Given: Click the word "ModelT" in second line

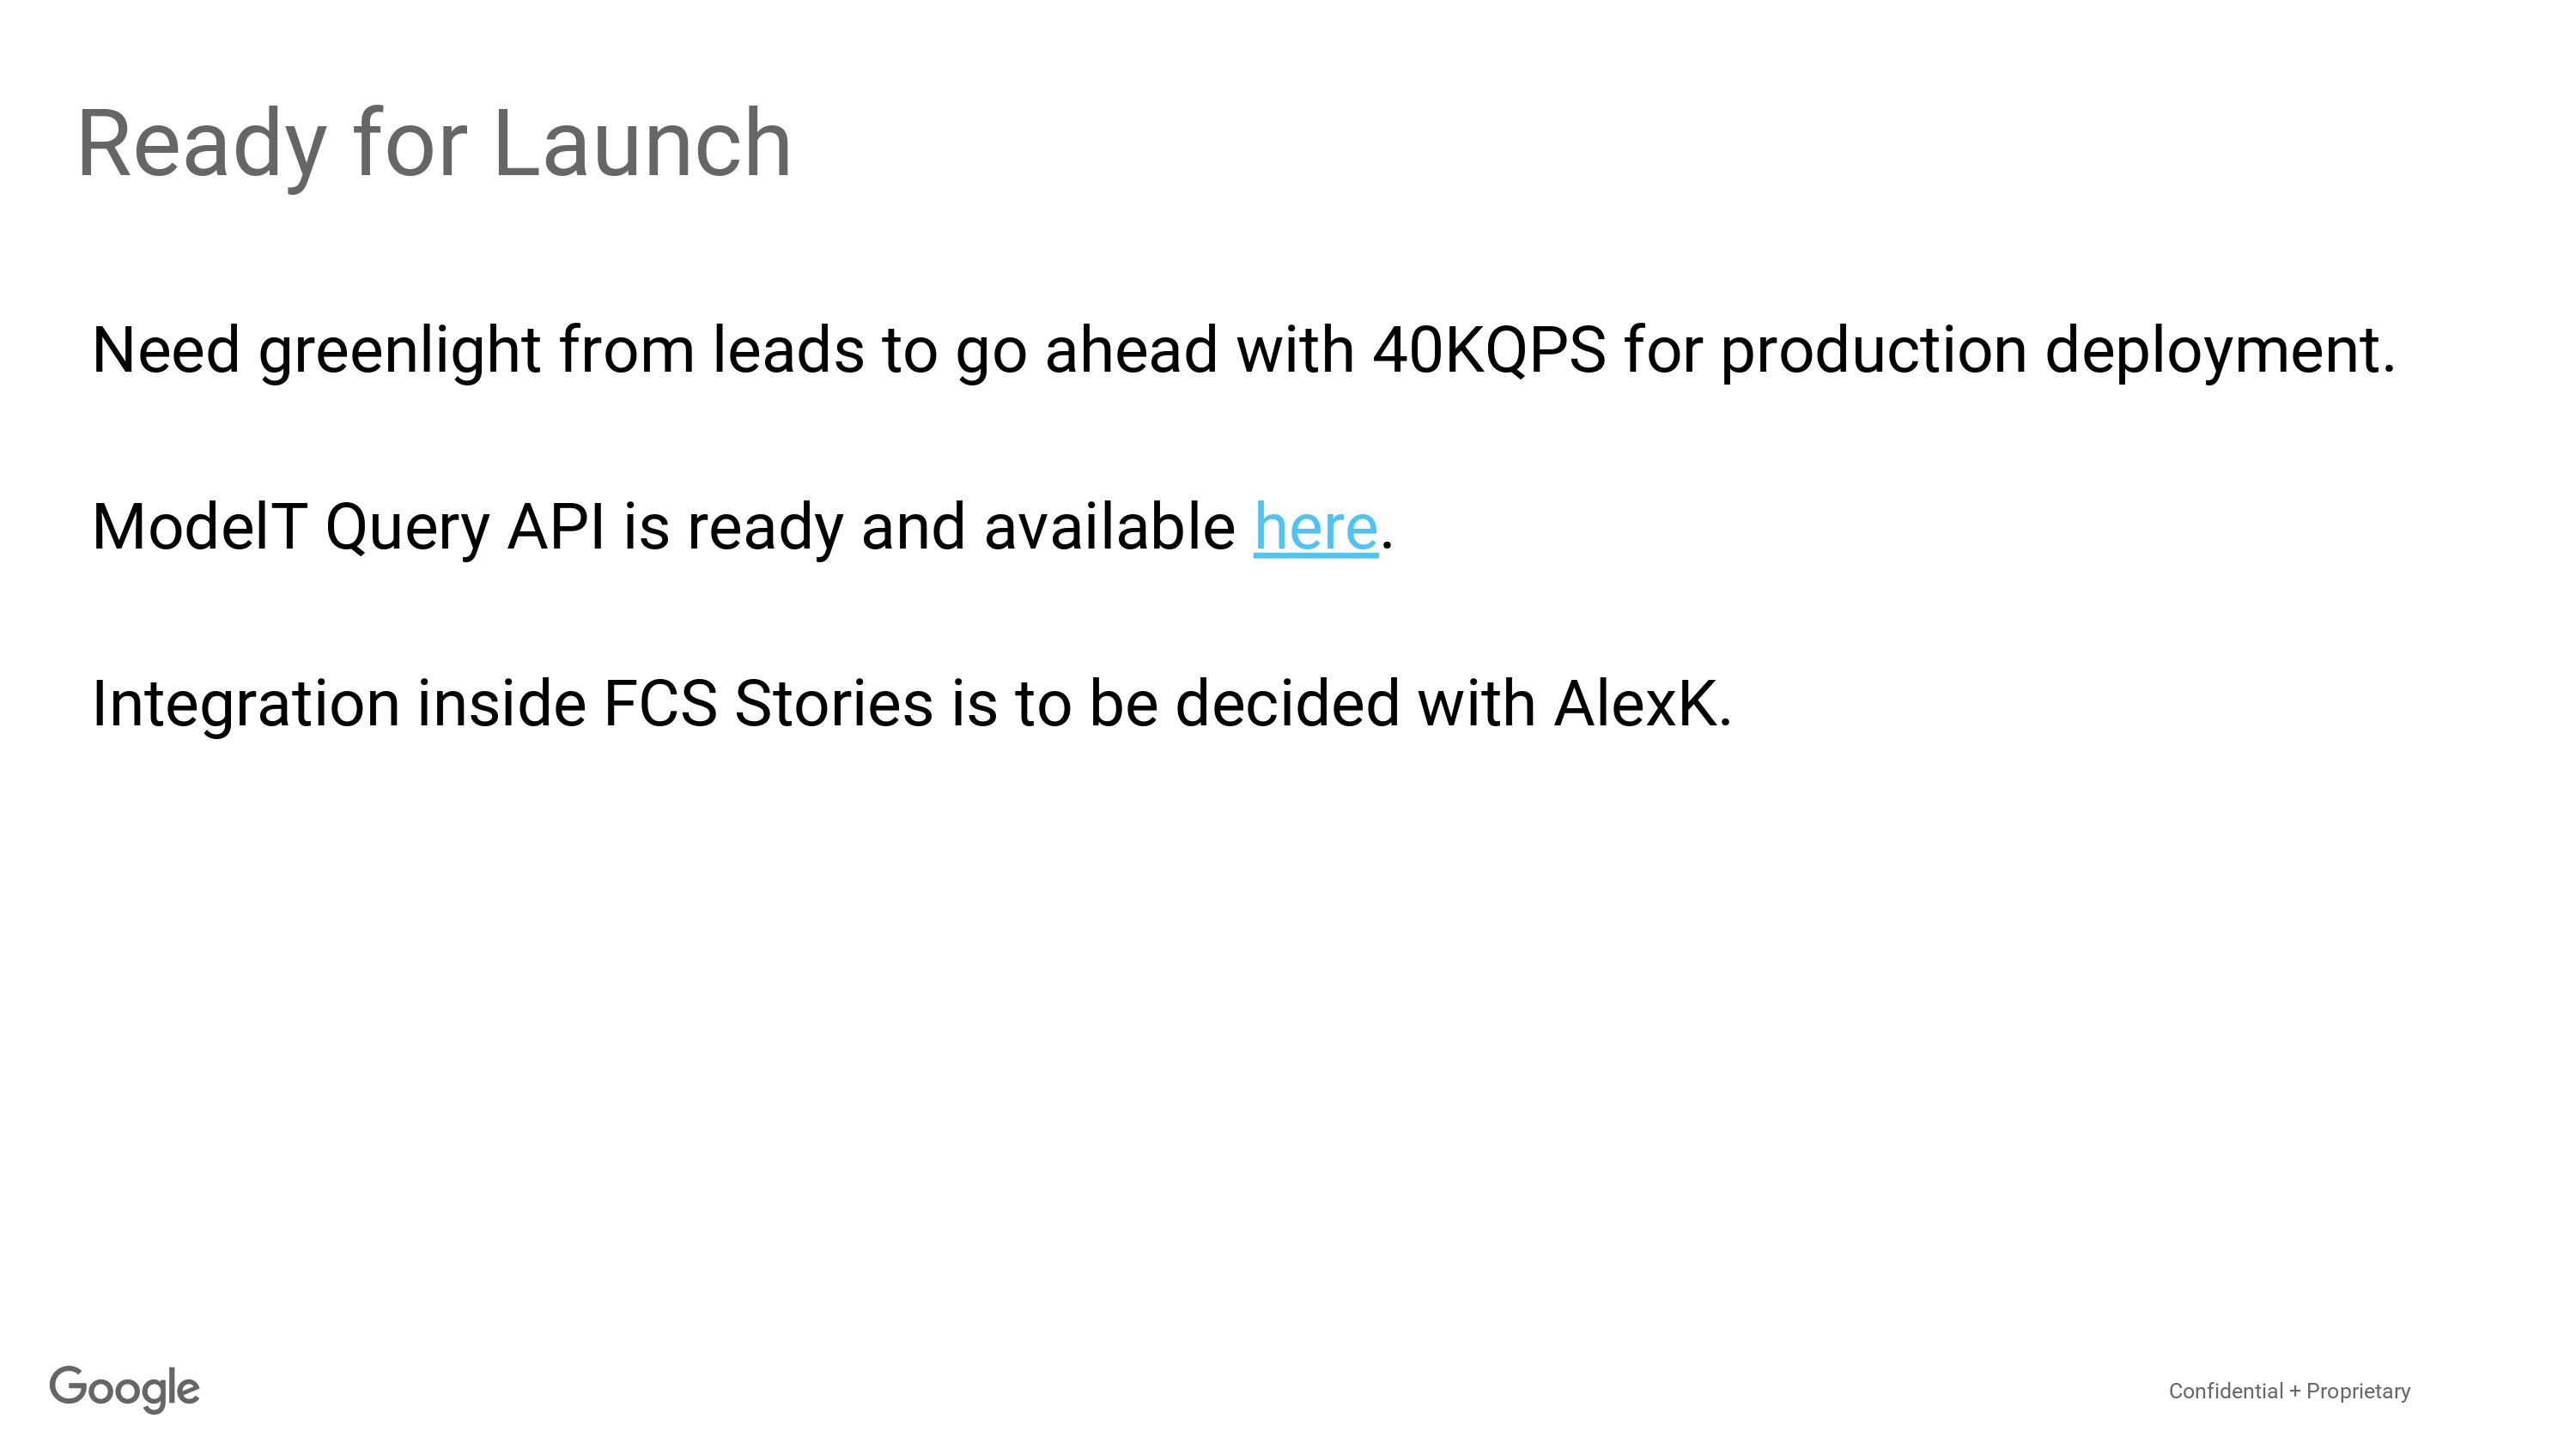Looking at the screenshot, I should pyautogui.click(x=198, y=527).
